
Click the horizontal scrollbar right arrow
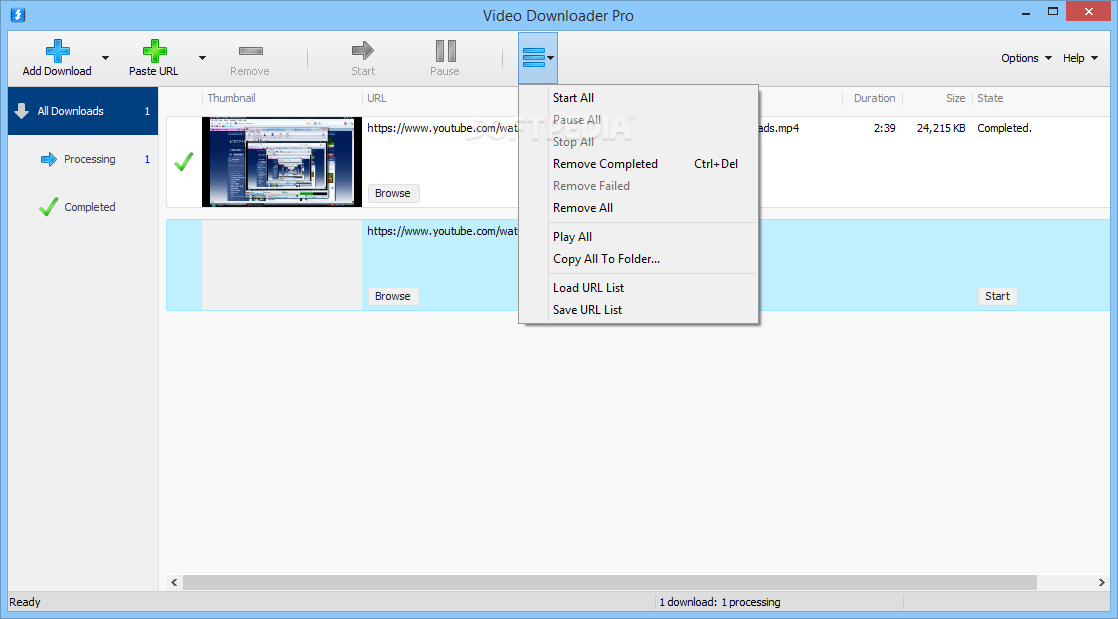pos(1101,583)
